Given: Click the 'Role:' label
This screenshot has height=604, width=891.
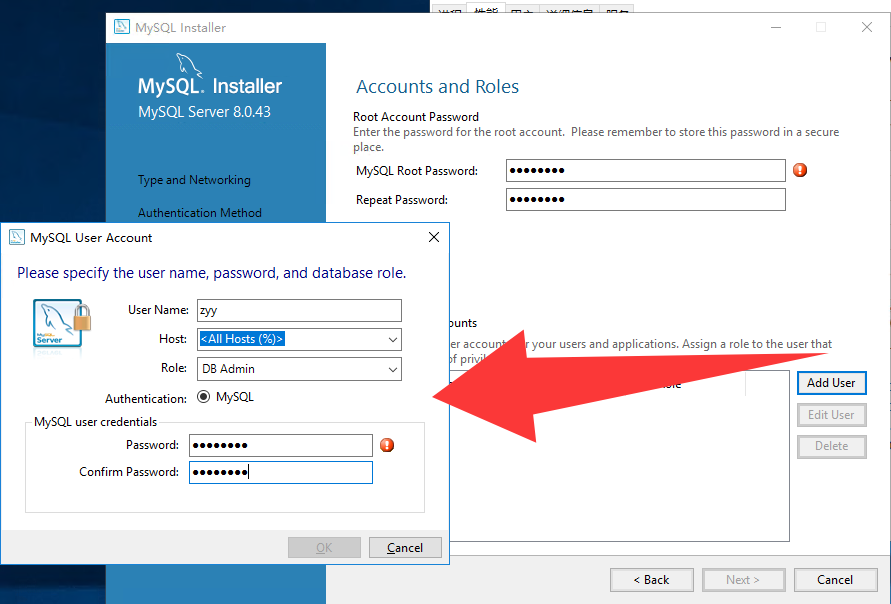Looking at the screenshot, I should [x=174, y=368].
